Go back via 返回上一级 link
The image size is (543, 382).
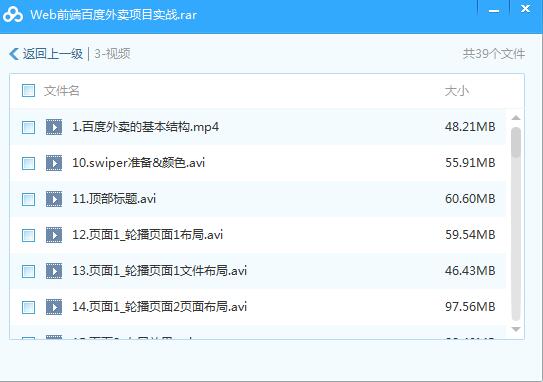[x=53, y=54]
